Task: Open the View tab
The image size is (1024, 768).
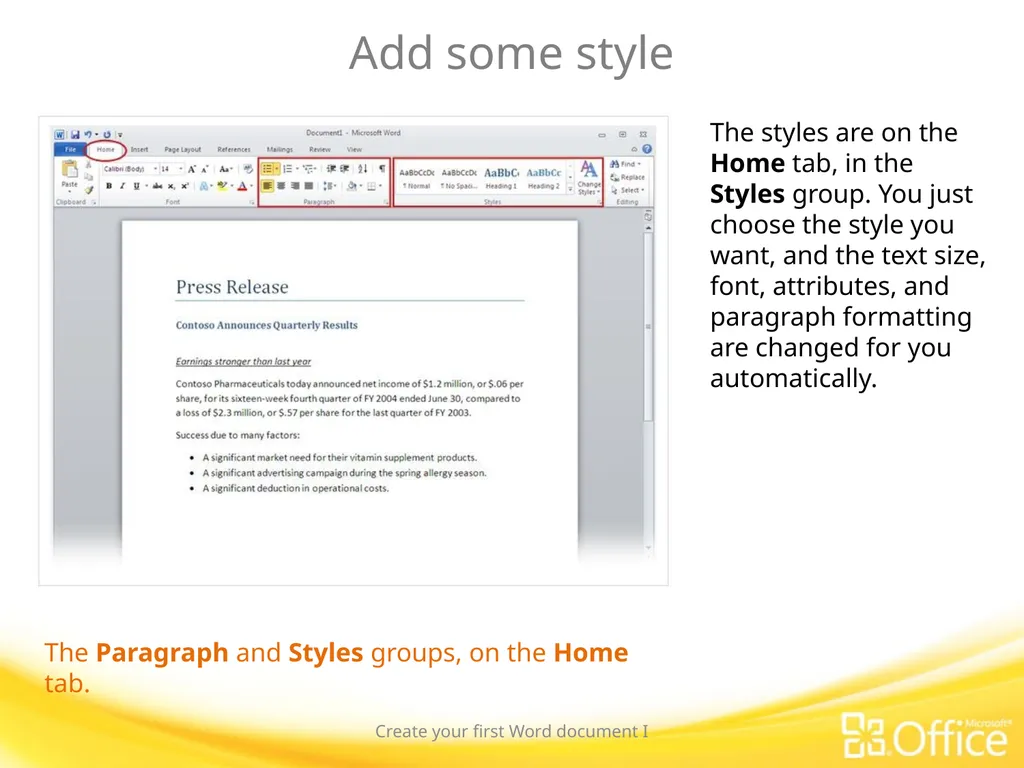Action: 355,150
